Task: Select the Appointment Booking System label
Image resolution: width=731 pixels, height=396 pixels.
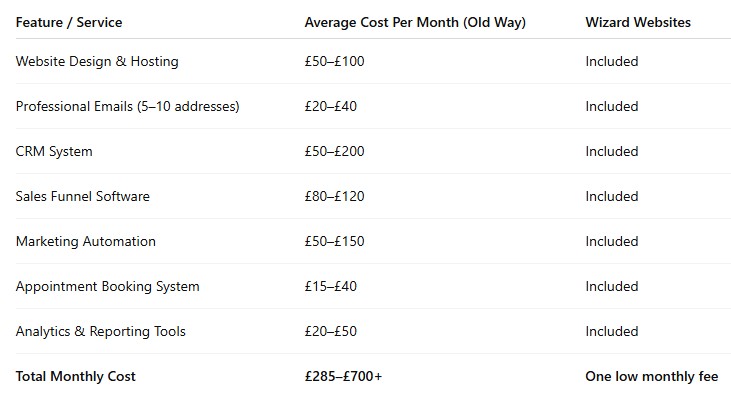Action: (108, 286)
